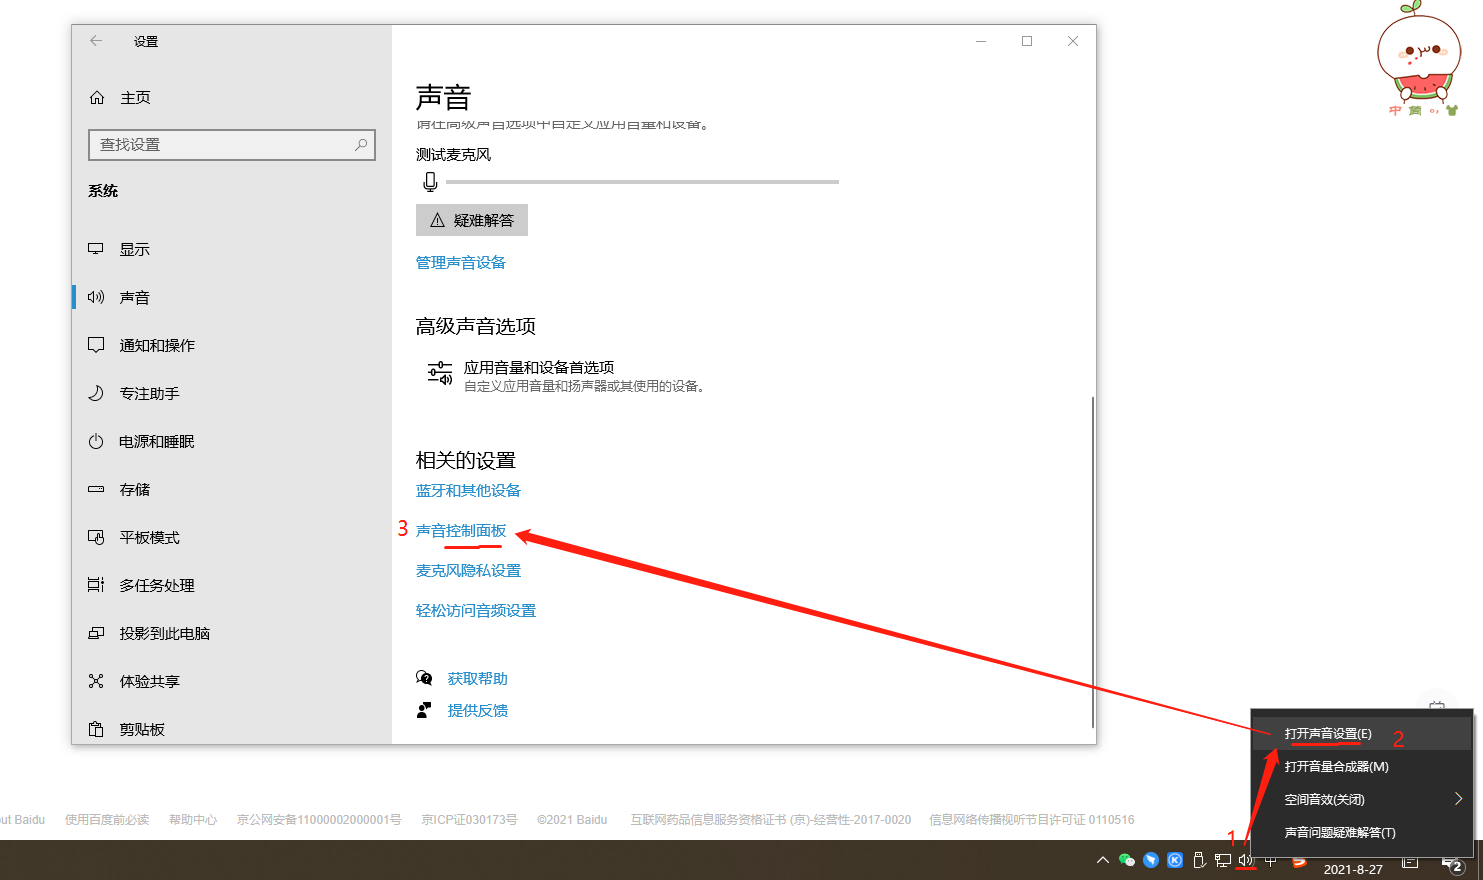Click 声音问题疑难解答(T) menu entry
This screenshot has height=880, width=1483.
(1339, 832)
